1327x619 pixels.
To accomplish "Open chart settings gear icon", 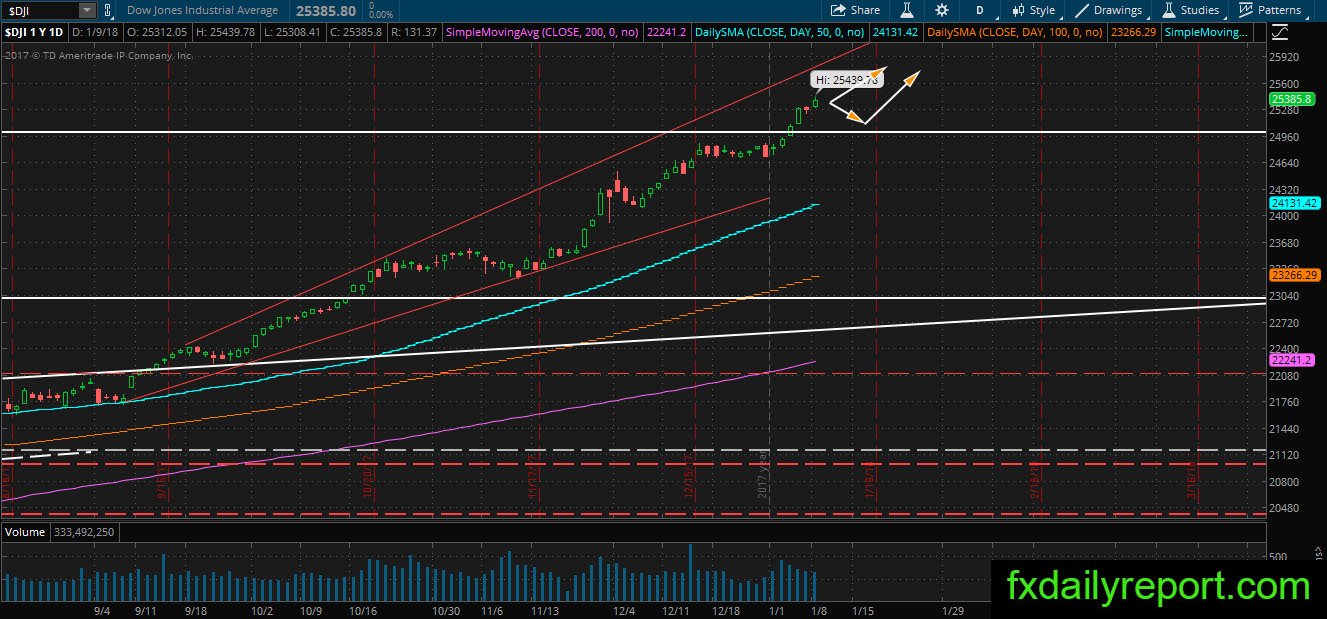I will 941,10.
